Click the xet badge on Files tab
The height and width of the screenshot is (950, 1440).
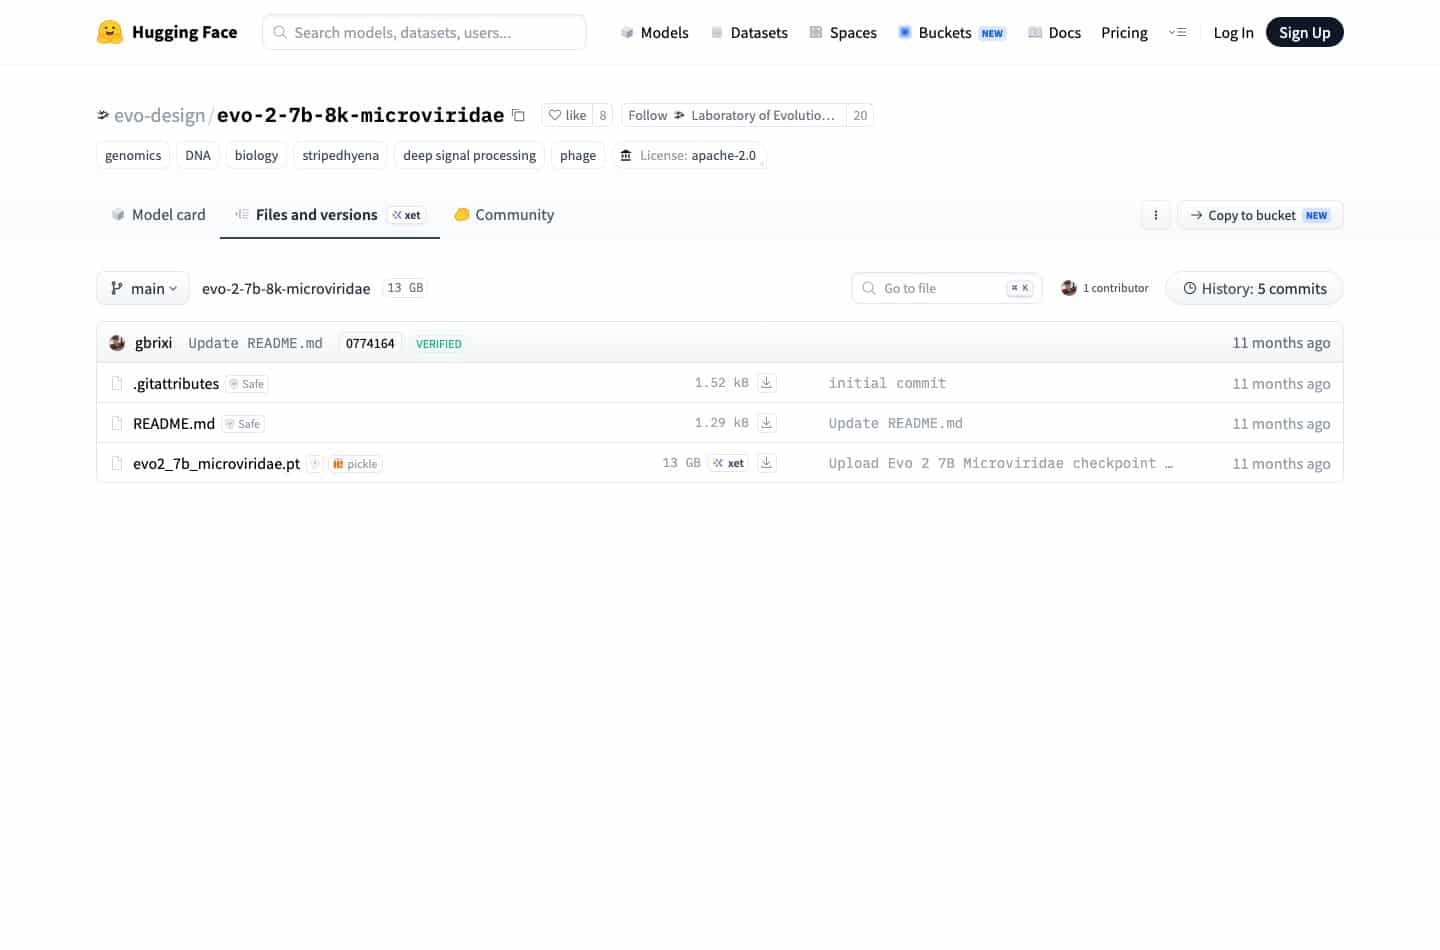[x=407, y=215]
